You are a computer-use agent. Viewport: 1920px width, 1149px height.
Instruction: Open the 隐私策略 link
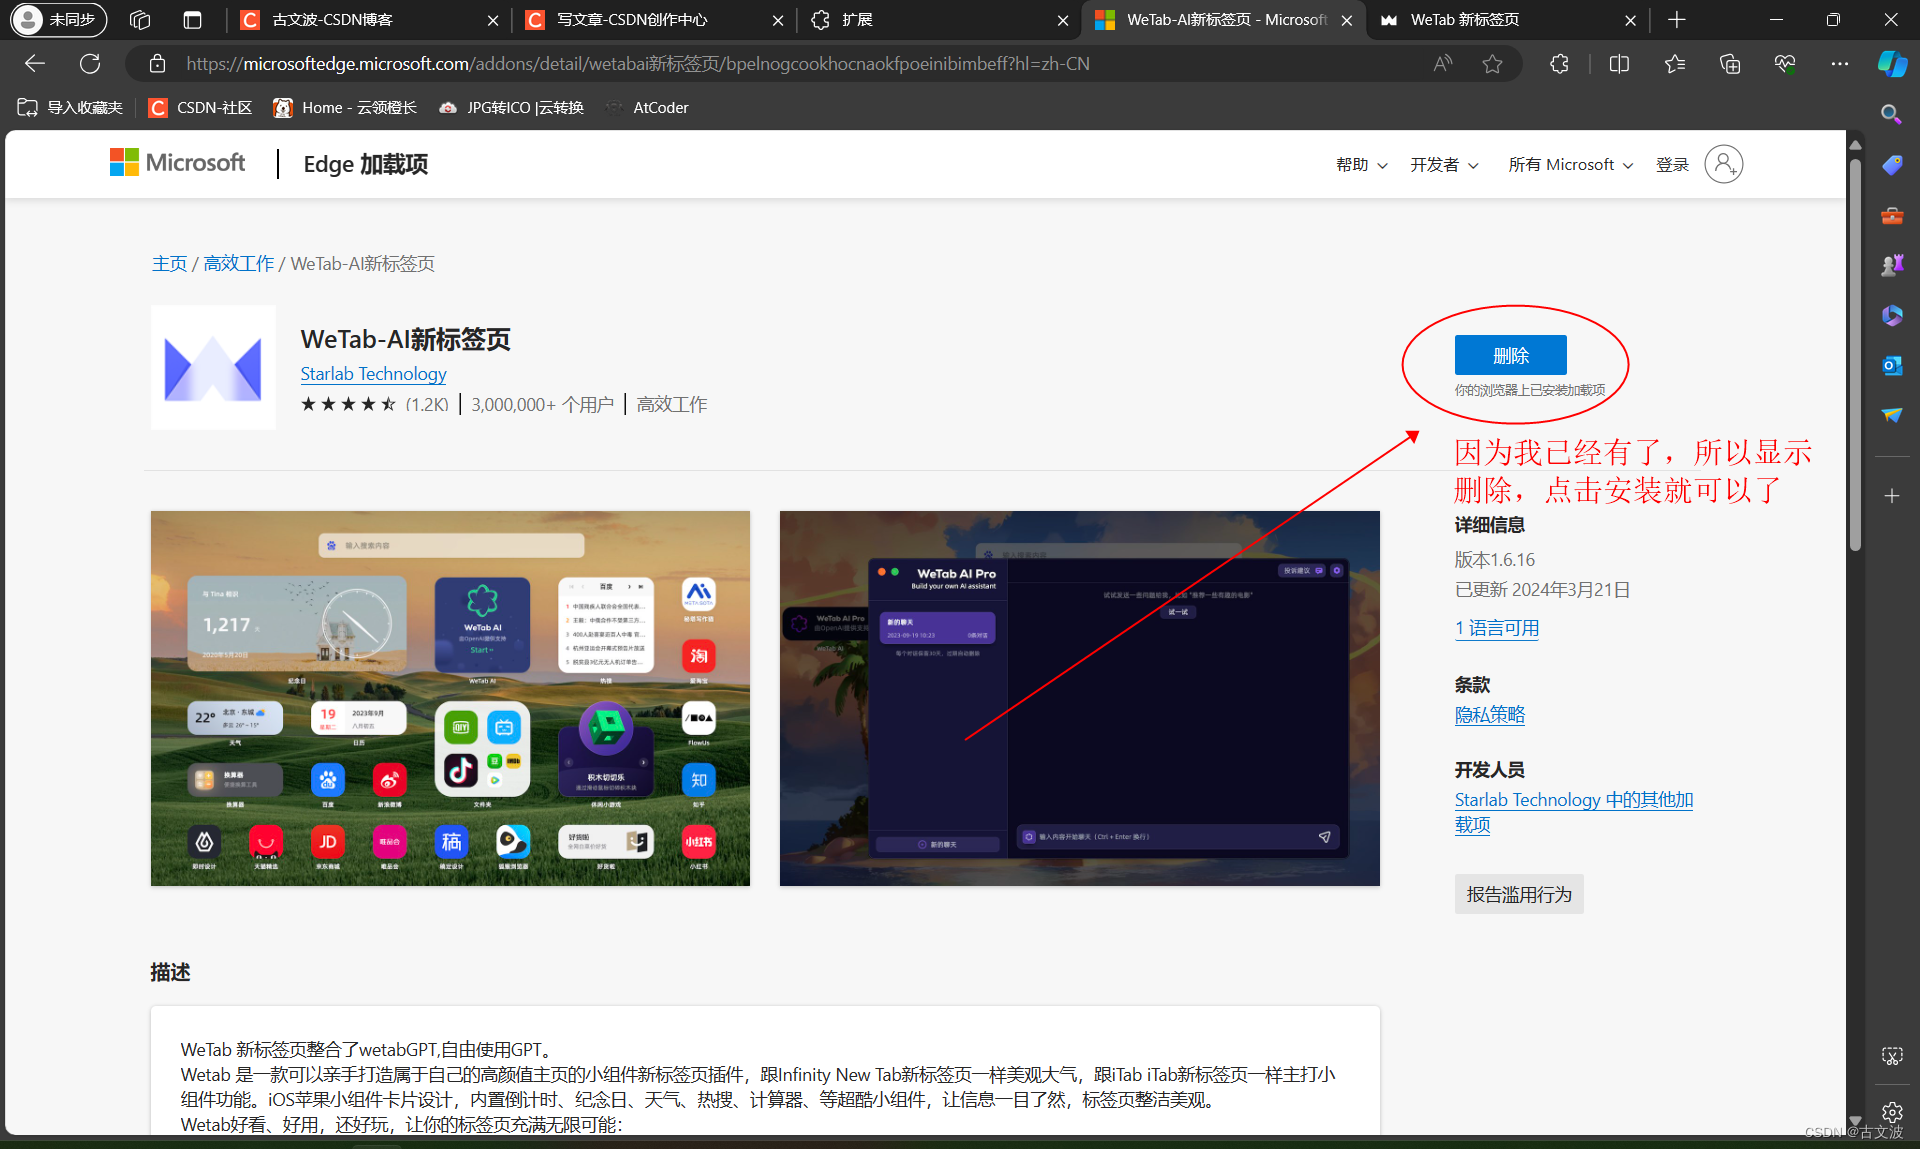1489,714
